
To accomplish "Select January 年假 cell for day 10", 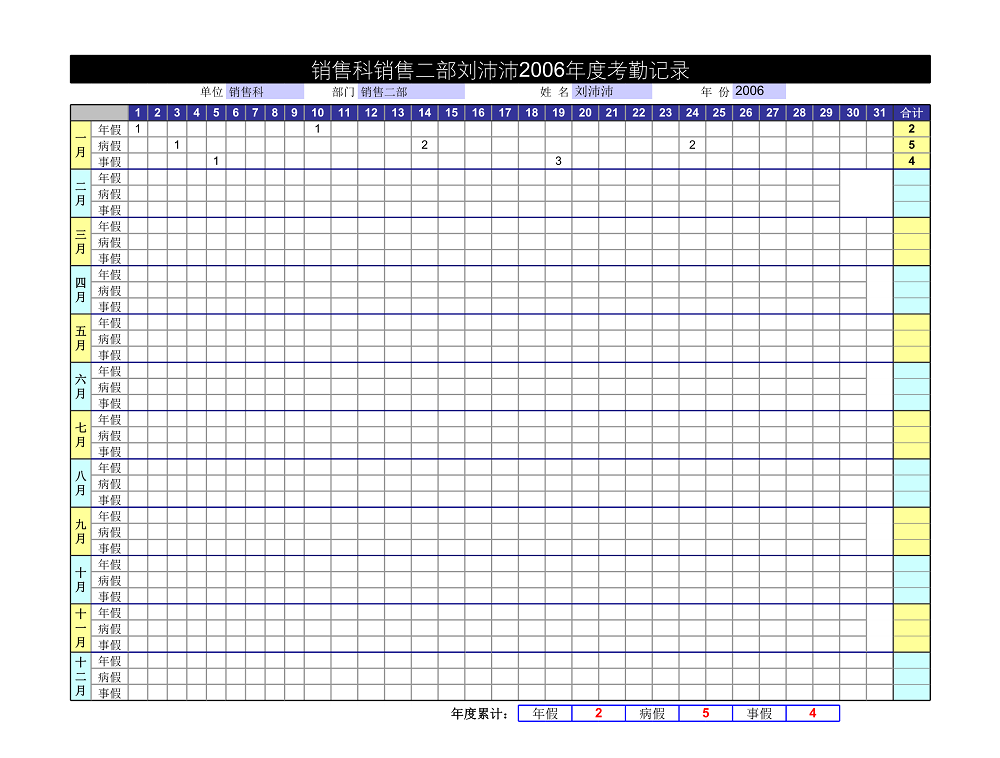I will (317, 129).
